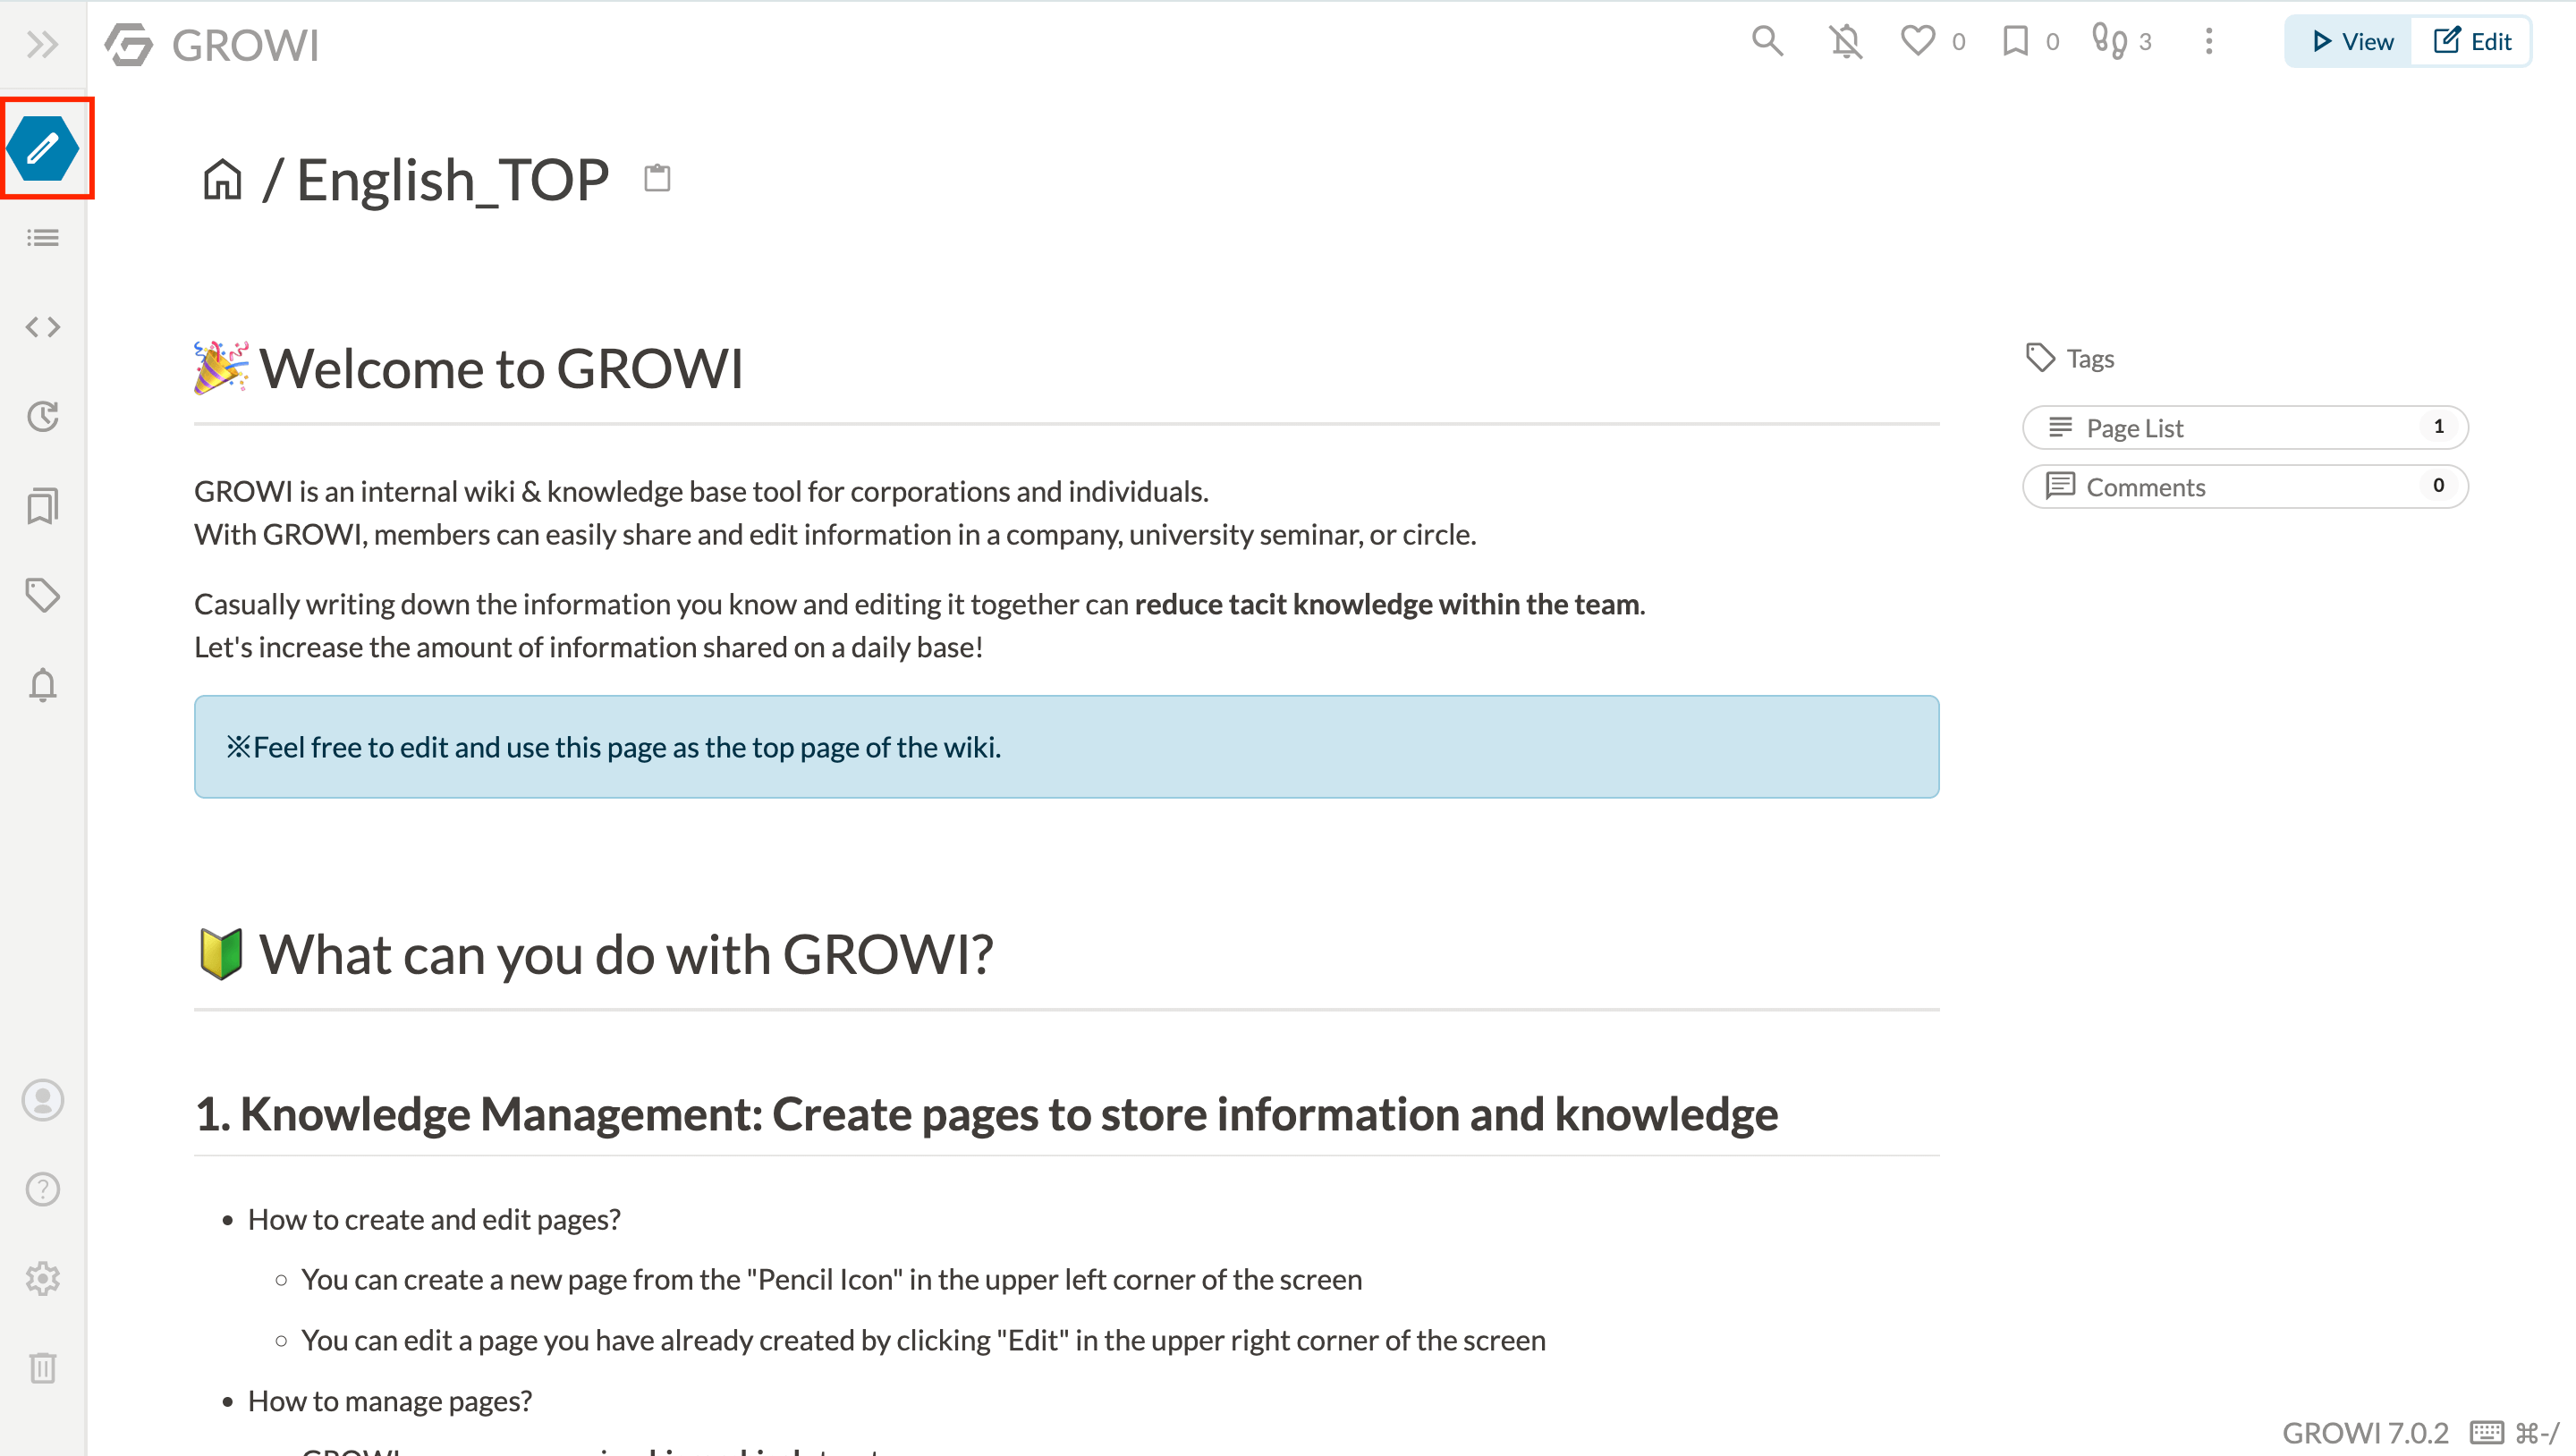Open admin settings gear icon
The width and height of the screenshot is (2576, 1456).
point(43,1278)
